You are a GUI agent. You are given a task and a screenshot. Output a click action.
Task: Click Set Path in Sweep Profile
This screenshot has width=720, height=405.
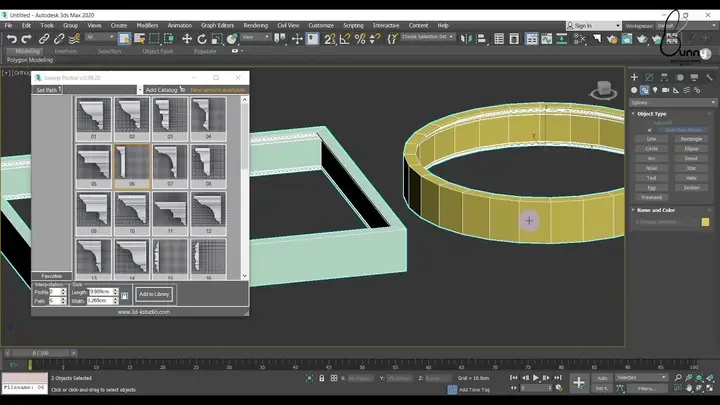tap(47, 90)
